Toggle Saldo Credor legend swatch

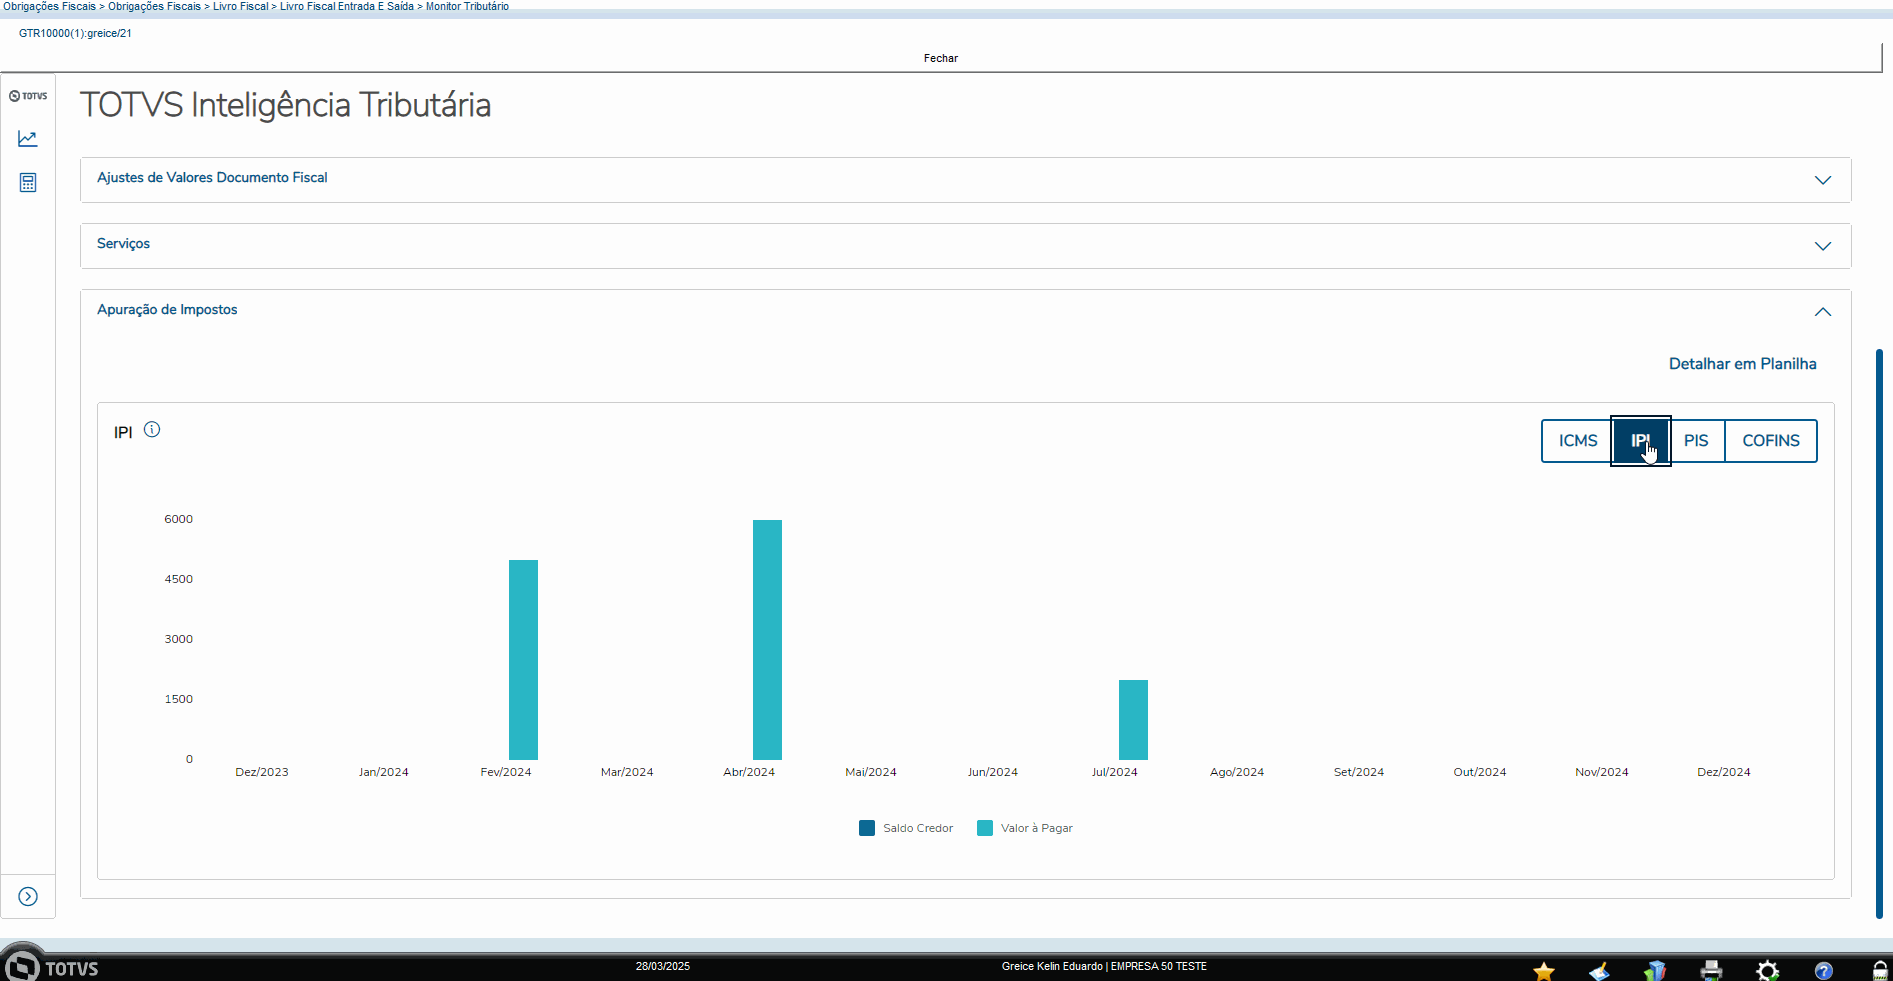click(x=867, y=828)
